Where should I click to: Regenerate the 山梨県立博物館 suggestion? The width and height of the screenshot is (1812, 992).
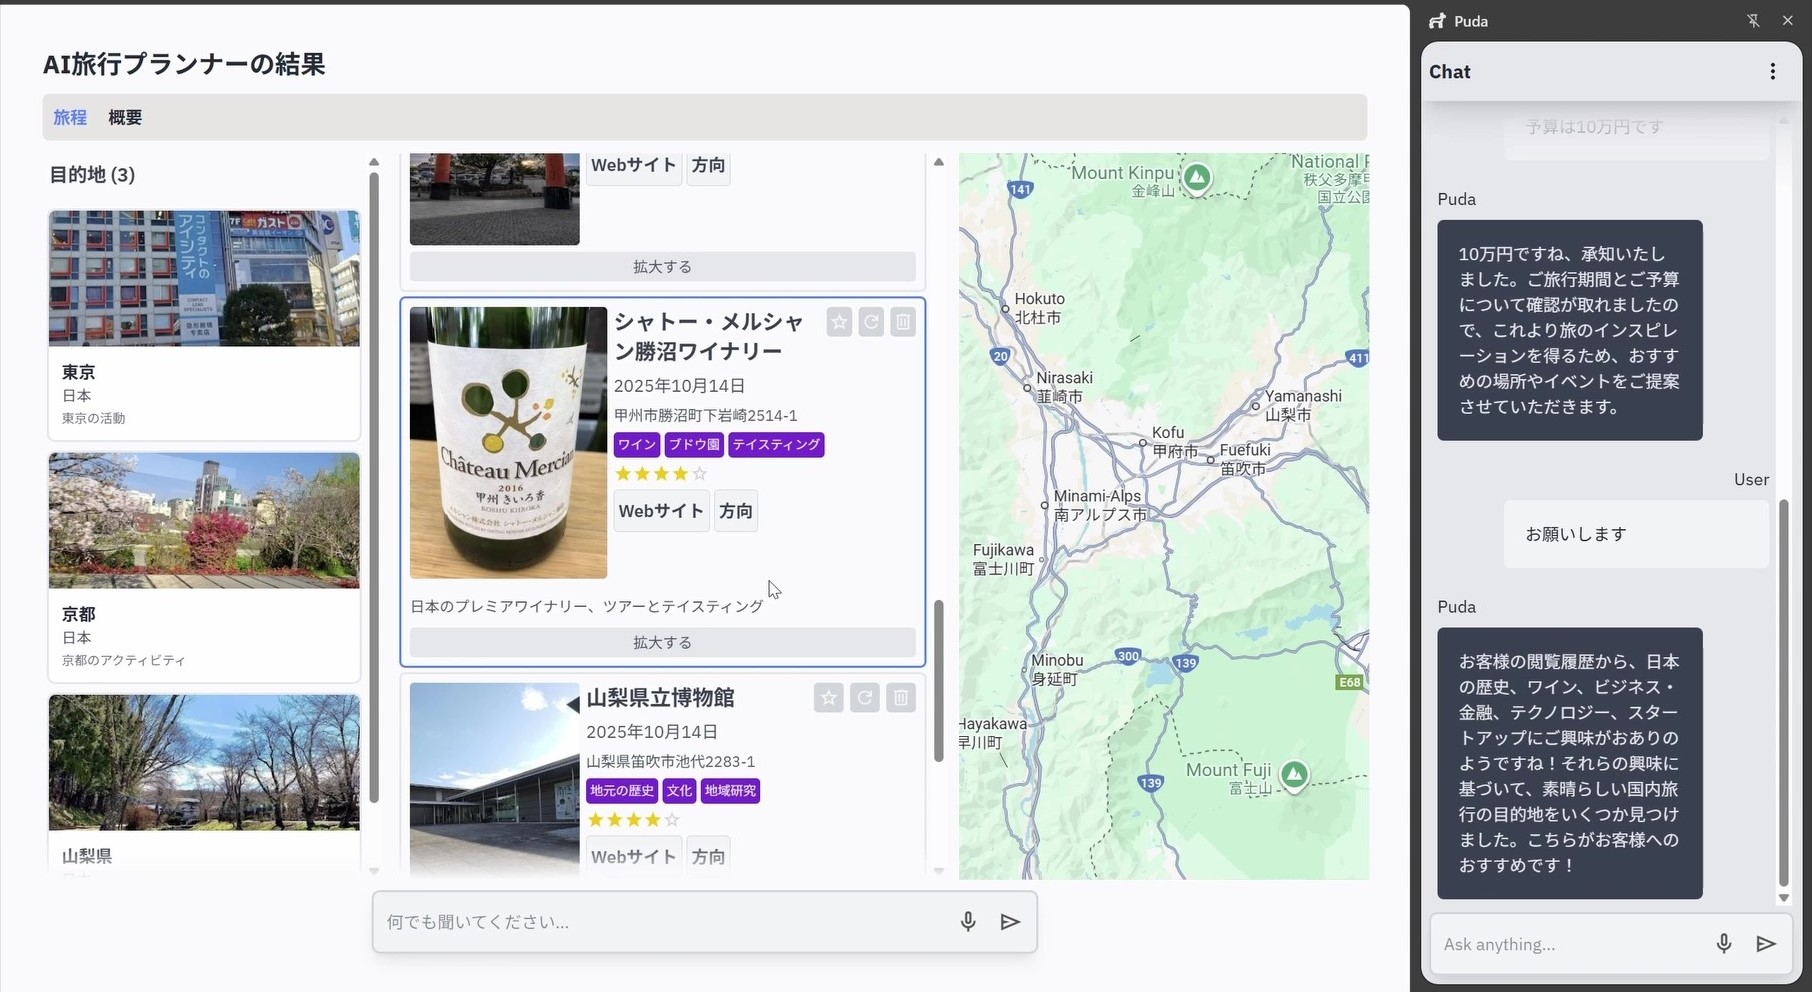pyautogui.click(x=865, y=698)
